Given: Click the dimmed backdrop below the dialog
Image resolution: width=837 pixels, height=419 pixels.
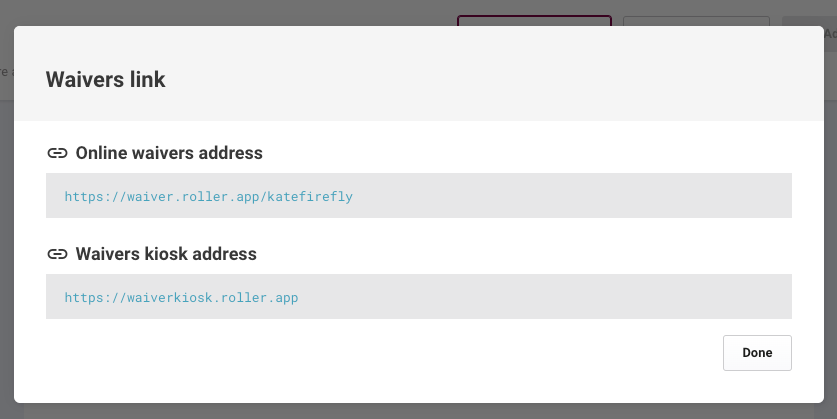Looking at the screenshot, I should tap(418, 411).
